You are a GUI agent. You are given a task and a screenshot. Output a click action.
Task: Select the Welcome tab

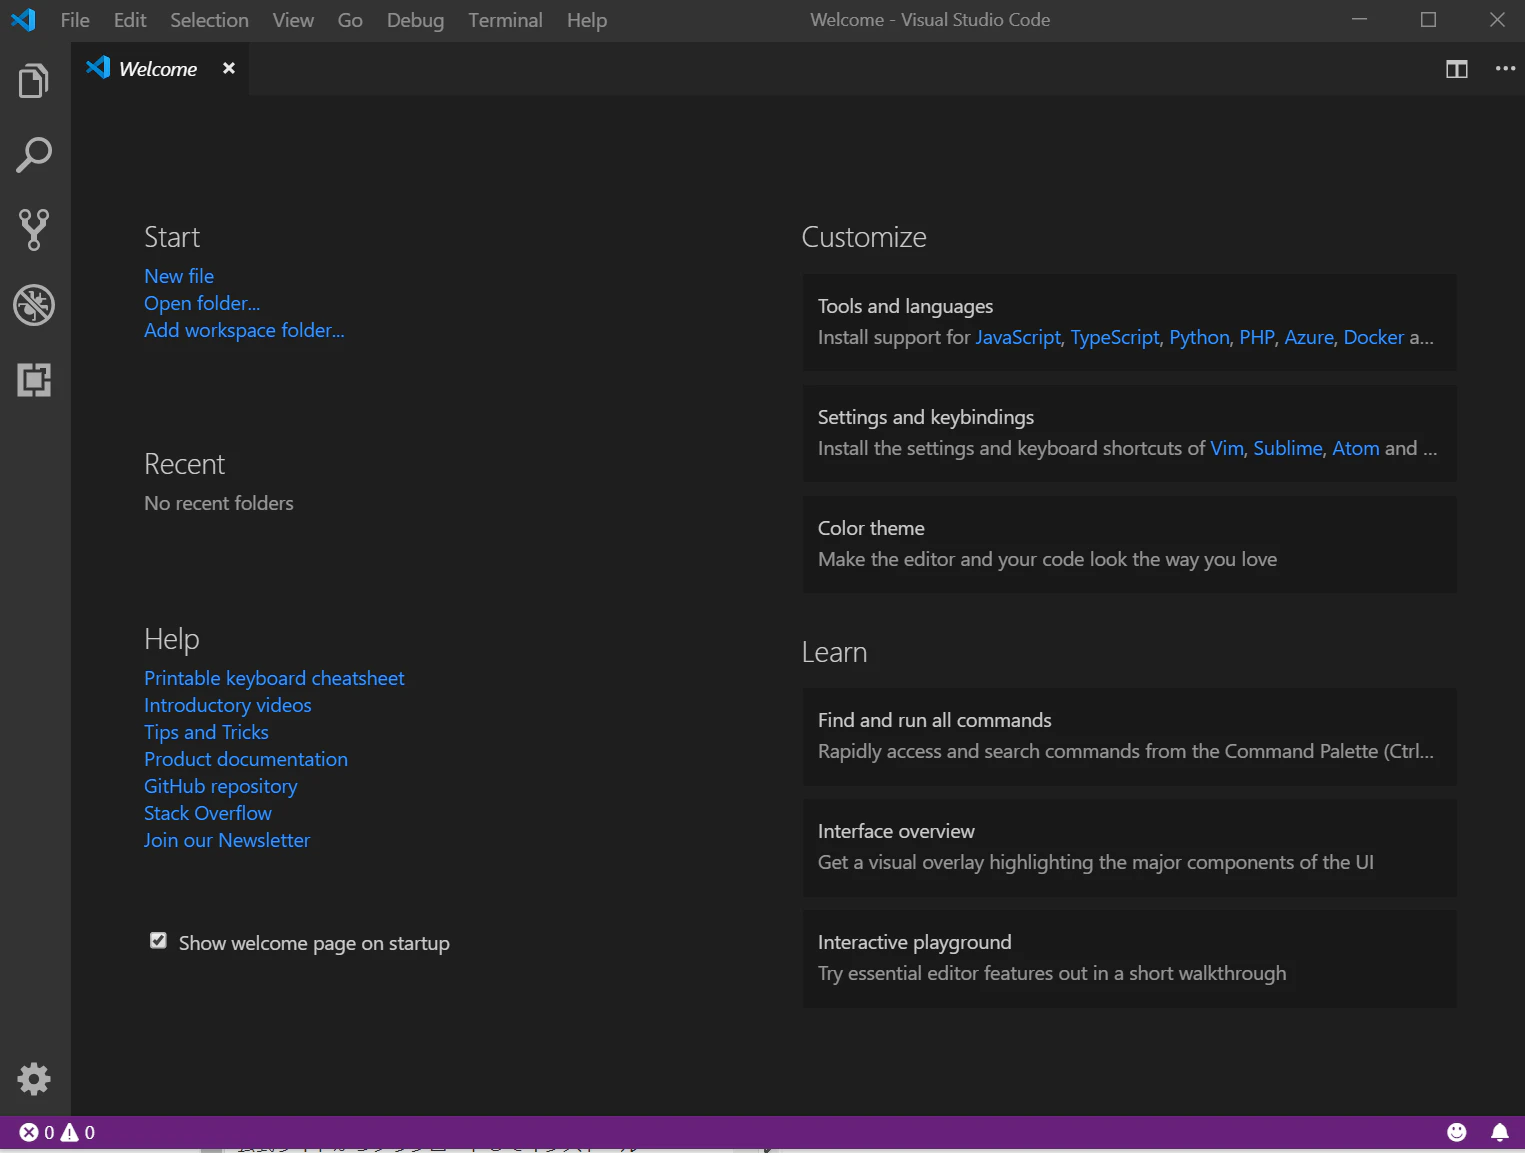click(x=158, y=69)
